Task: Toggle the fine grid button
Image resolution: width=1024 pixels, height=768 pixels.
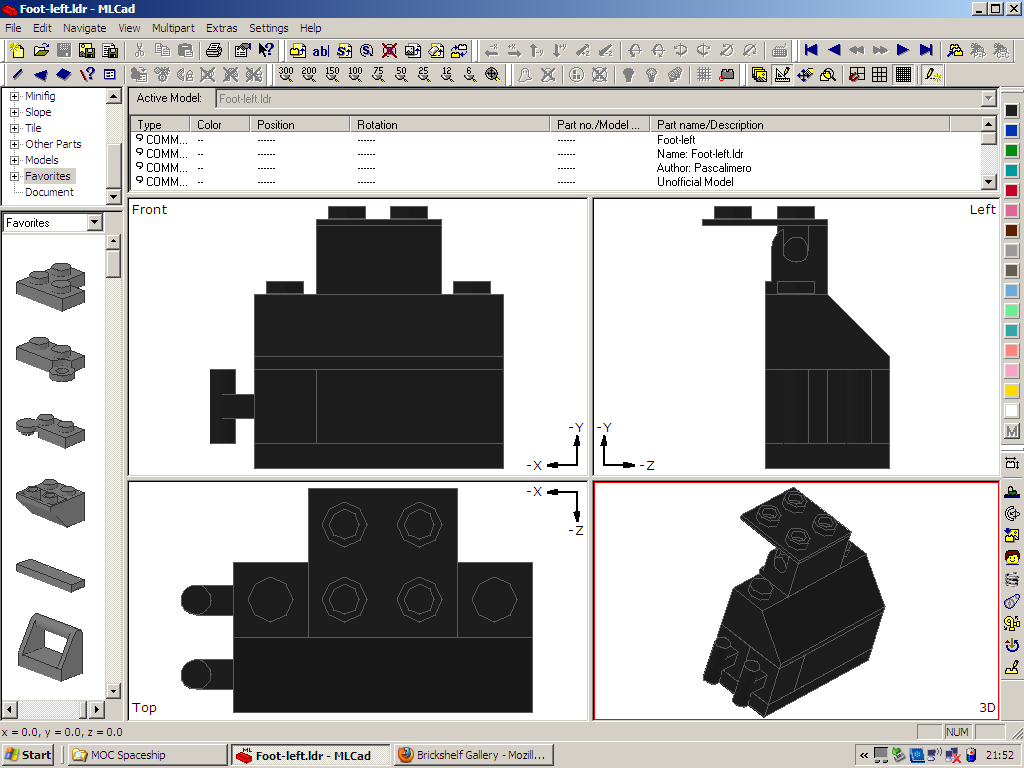Action: [903, 74]
